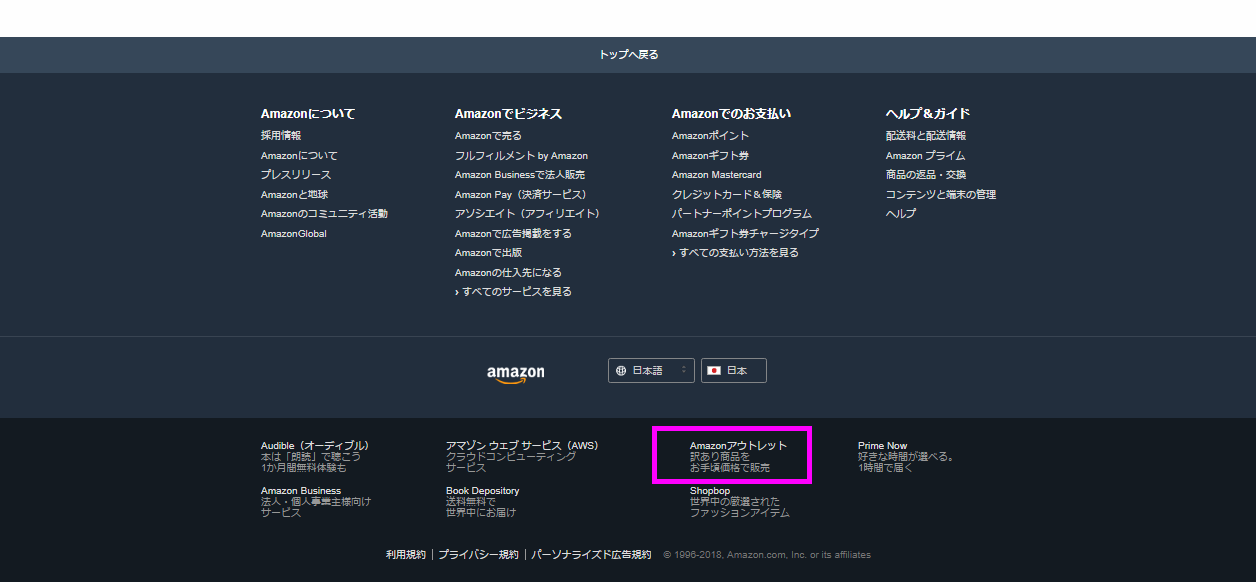The image size is (1256, 582).
Task: Open 商品の返品・交換 returns link
Action: coord(925,175)
